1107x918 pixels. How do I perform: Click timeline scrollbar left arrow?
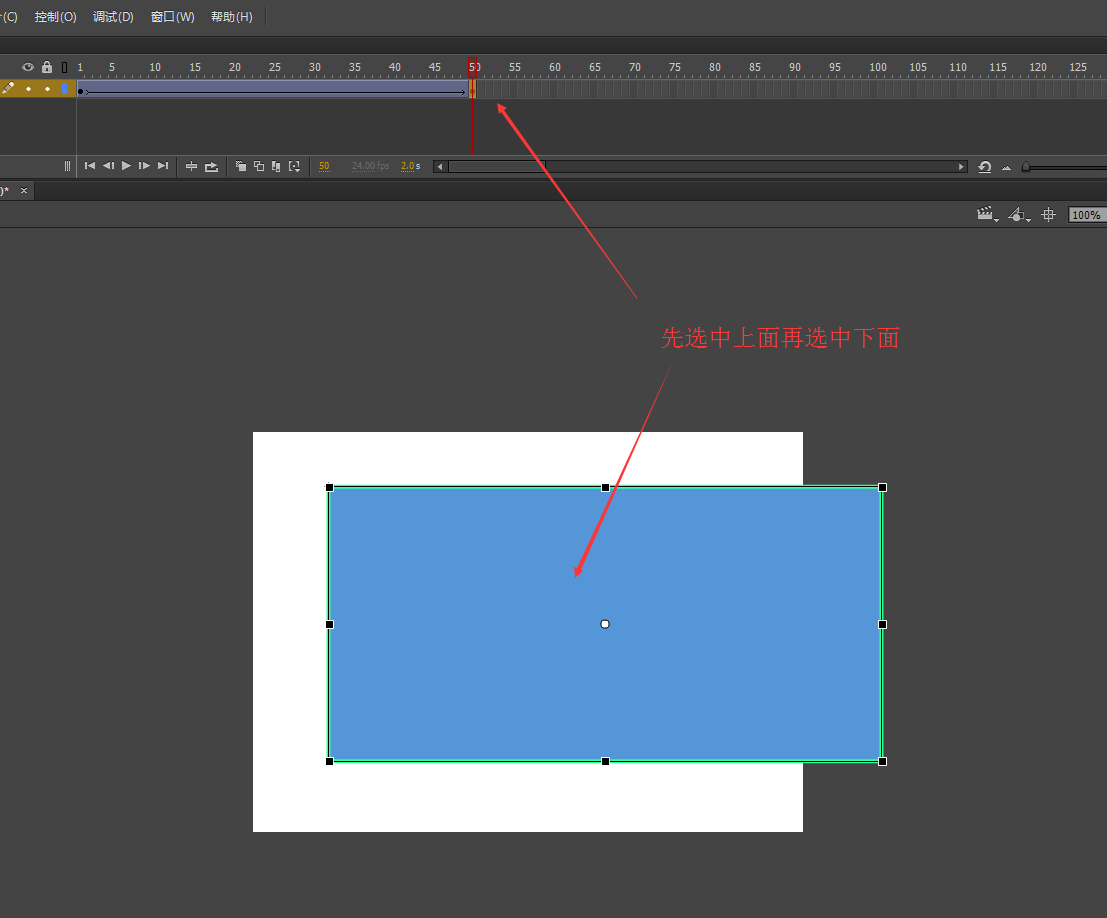[x=440, y=167]
